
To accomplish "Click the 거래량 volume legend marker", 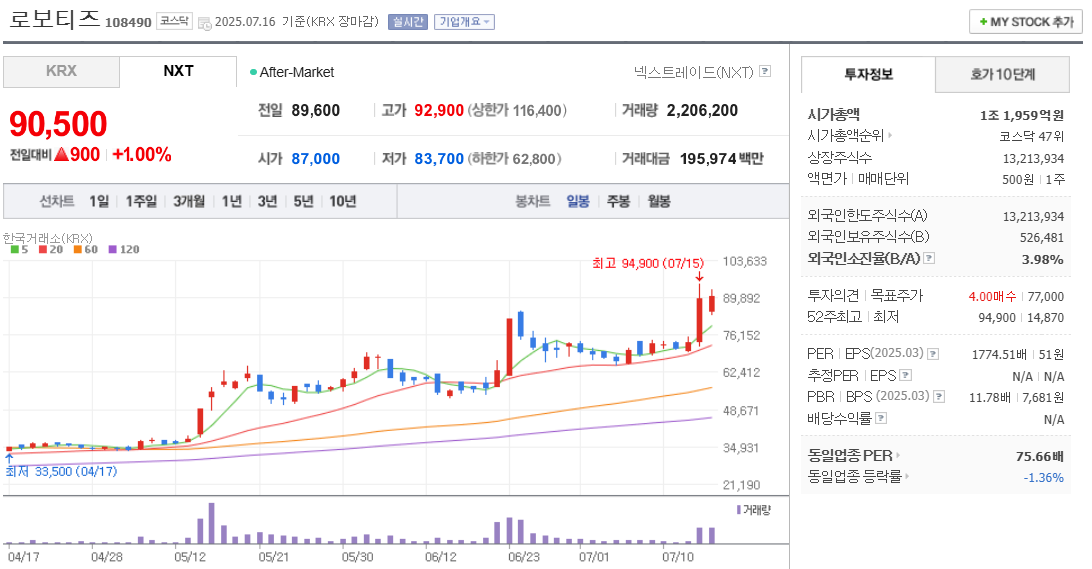I will (739, 510).
